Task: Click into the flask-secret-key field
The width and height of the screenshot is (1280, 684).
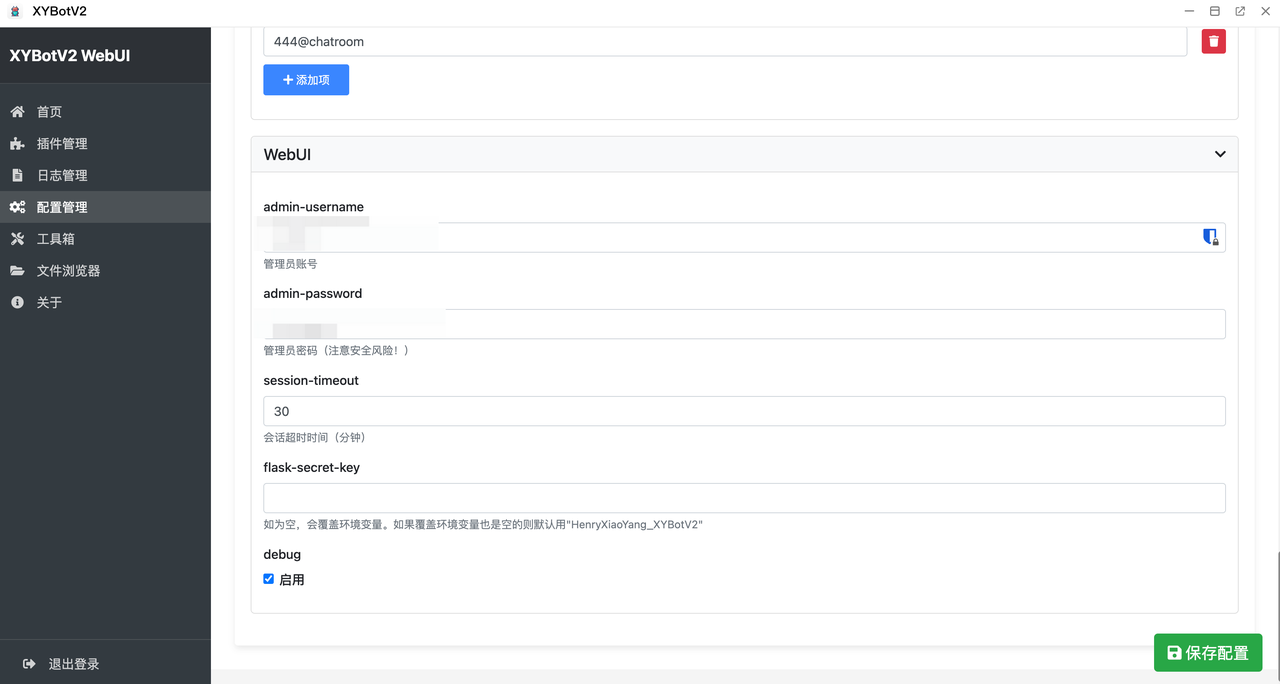Action: 743,498
